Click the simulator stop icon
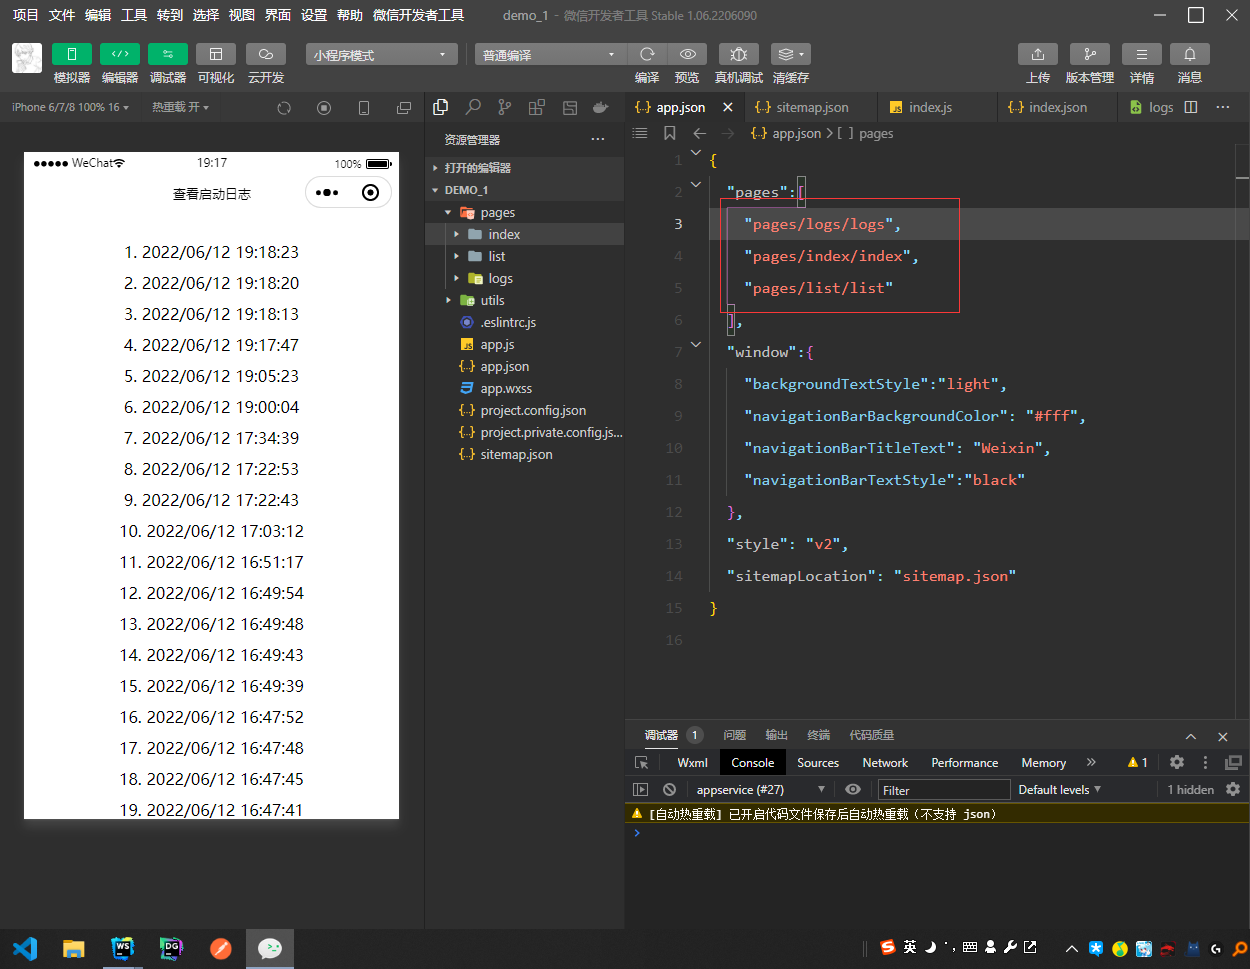 tap(324, 108)
